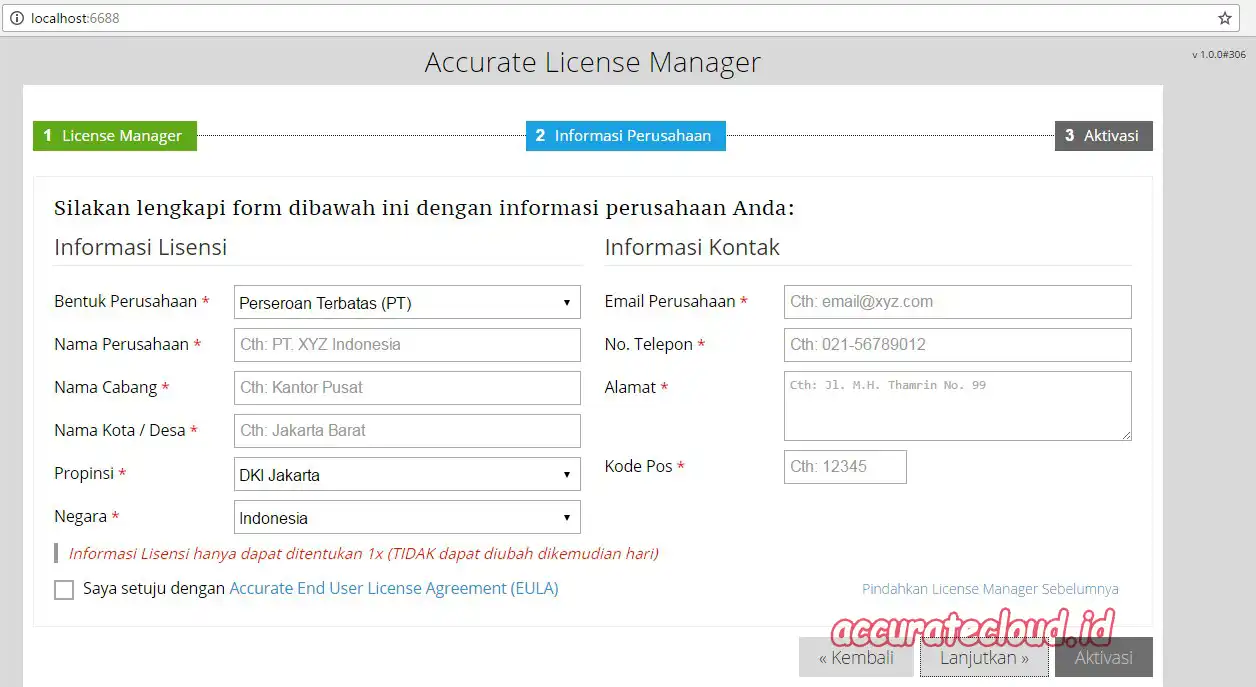Focus the Kode Pos field
Image resolution: width=1256 pixels, height=687 pixels.
coord(845,467)
